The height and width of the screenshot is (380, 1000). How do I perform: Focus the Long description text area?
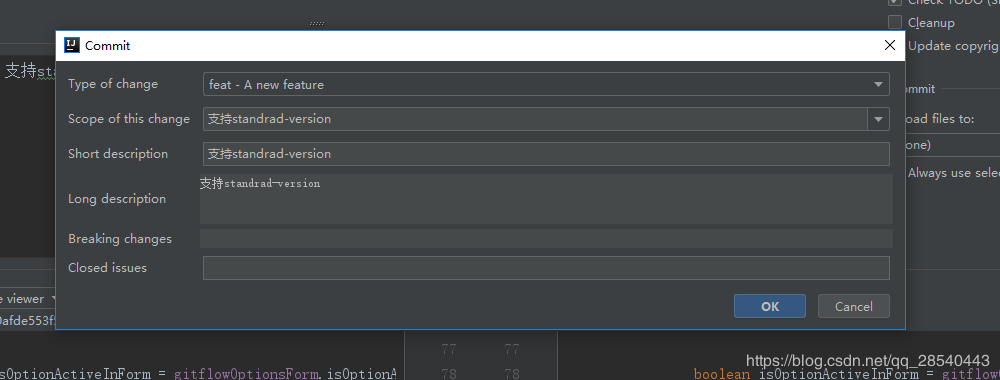[546, 199]
